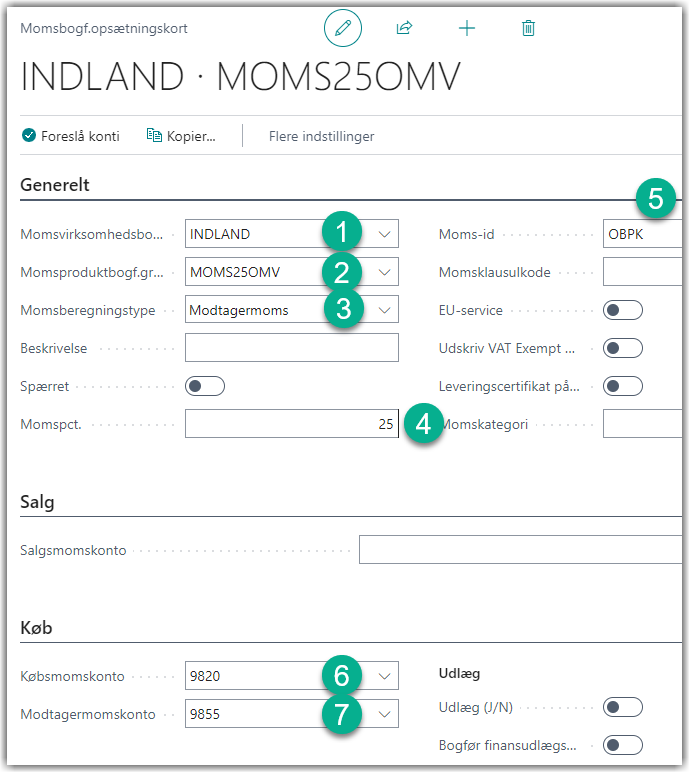Collapse the Generelt section header
The image size is (690, 773).
tap(55, 185)
